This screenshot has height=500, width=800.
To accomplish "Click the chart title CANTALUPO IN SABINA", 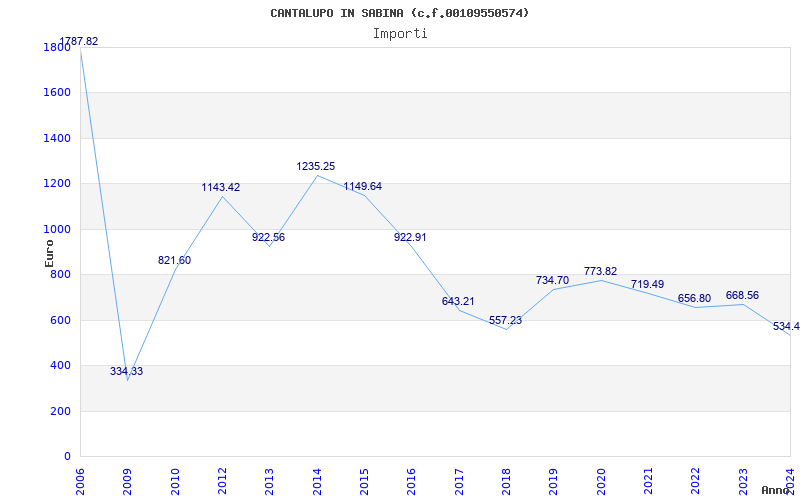I will [x=400, y=13].
